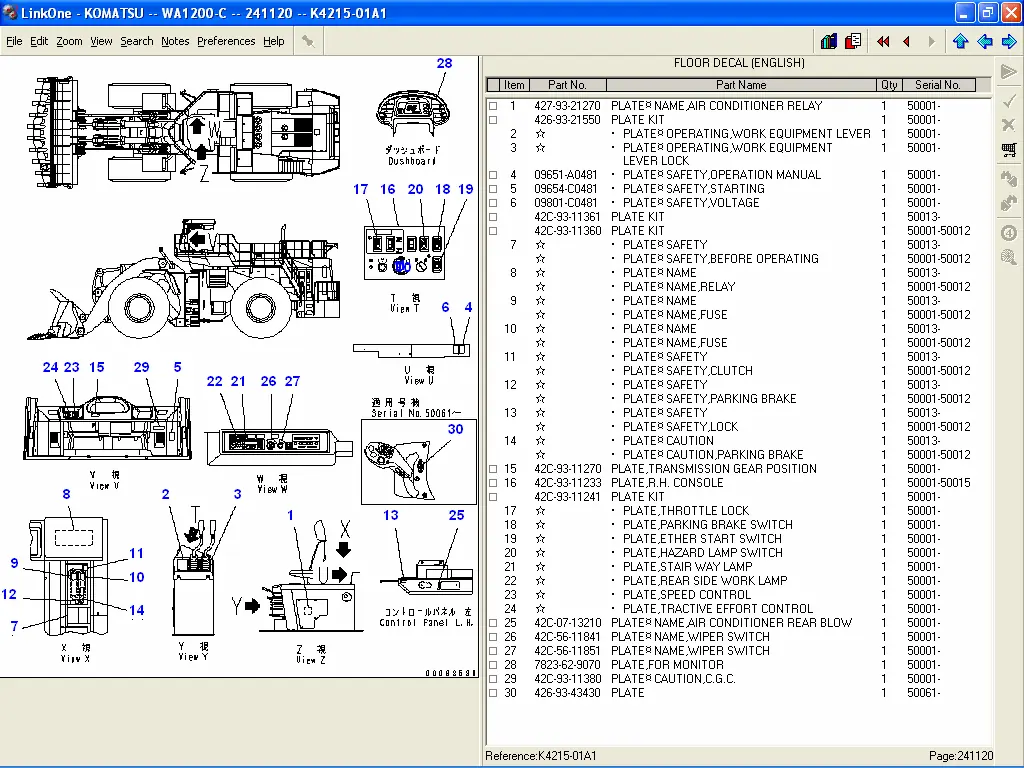The image size is (1024, 768).
Task: Go to previous page red arrow
Action: (906, 42)
